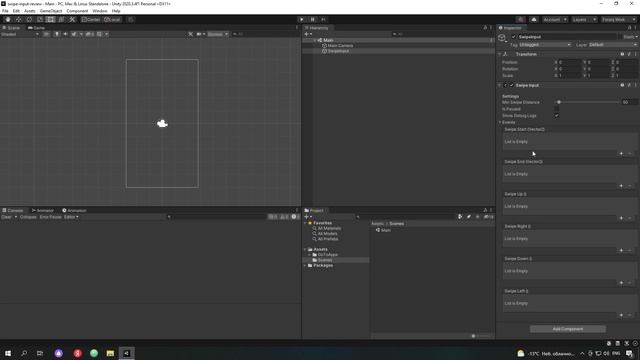Click Project search by label icon

click(469, 217)
